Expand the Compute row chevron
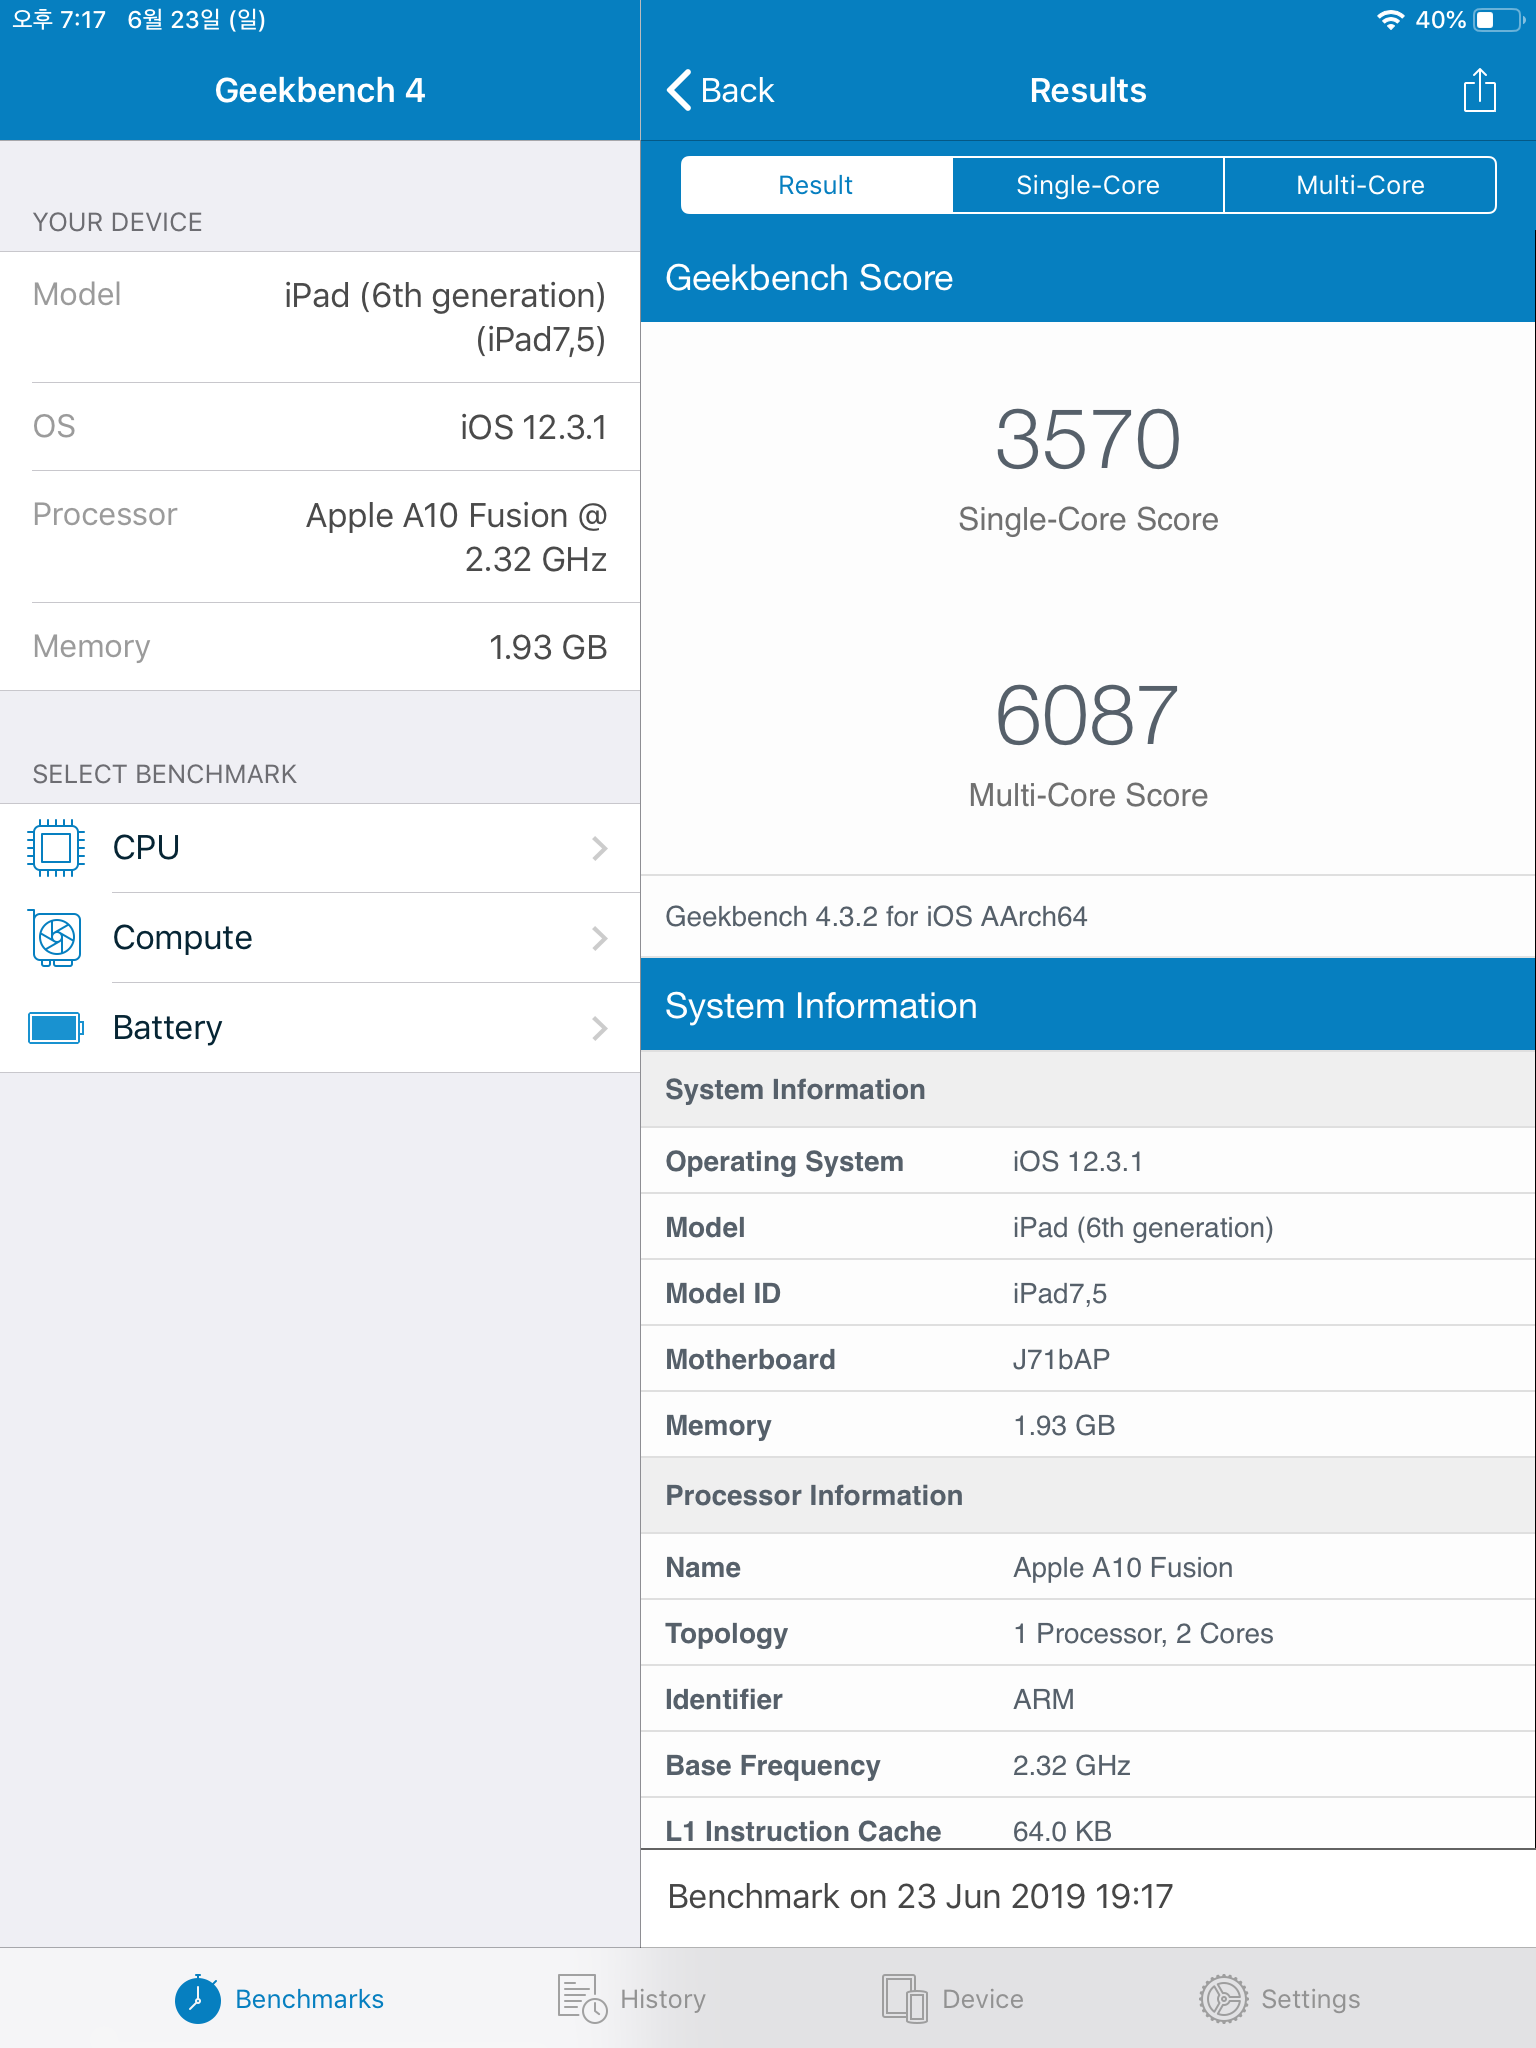This screenshot has height=2048, width=1536. pos(600,938)
